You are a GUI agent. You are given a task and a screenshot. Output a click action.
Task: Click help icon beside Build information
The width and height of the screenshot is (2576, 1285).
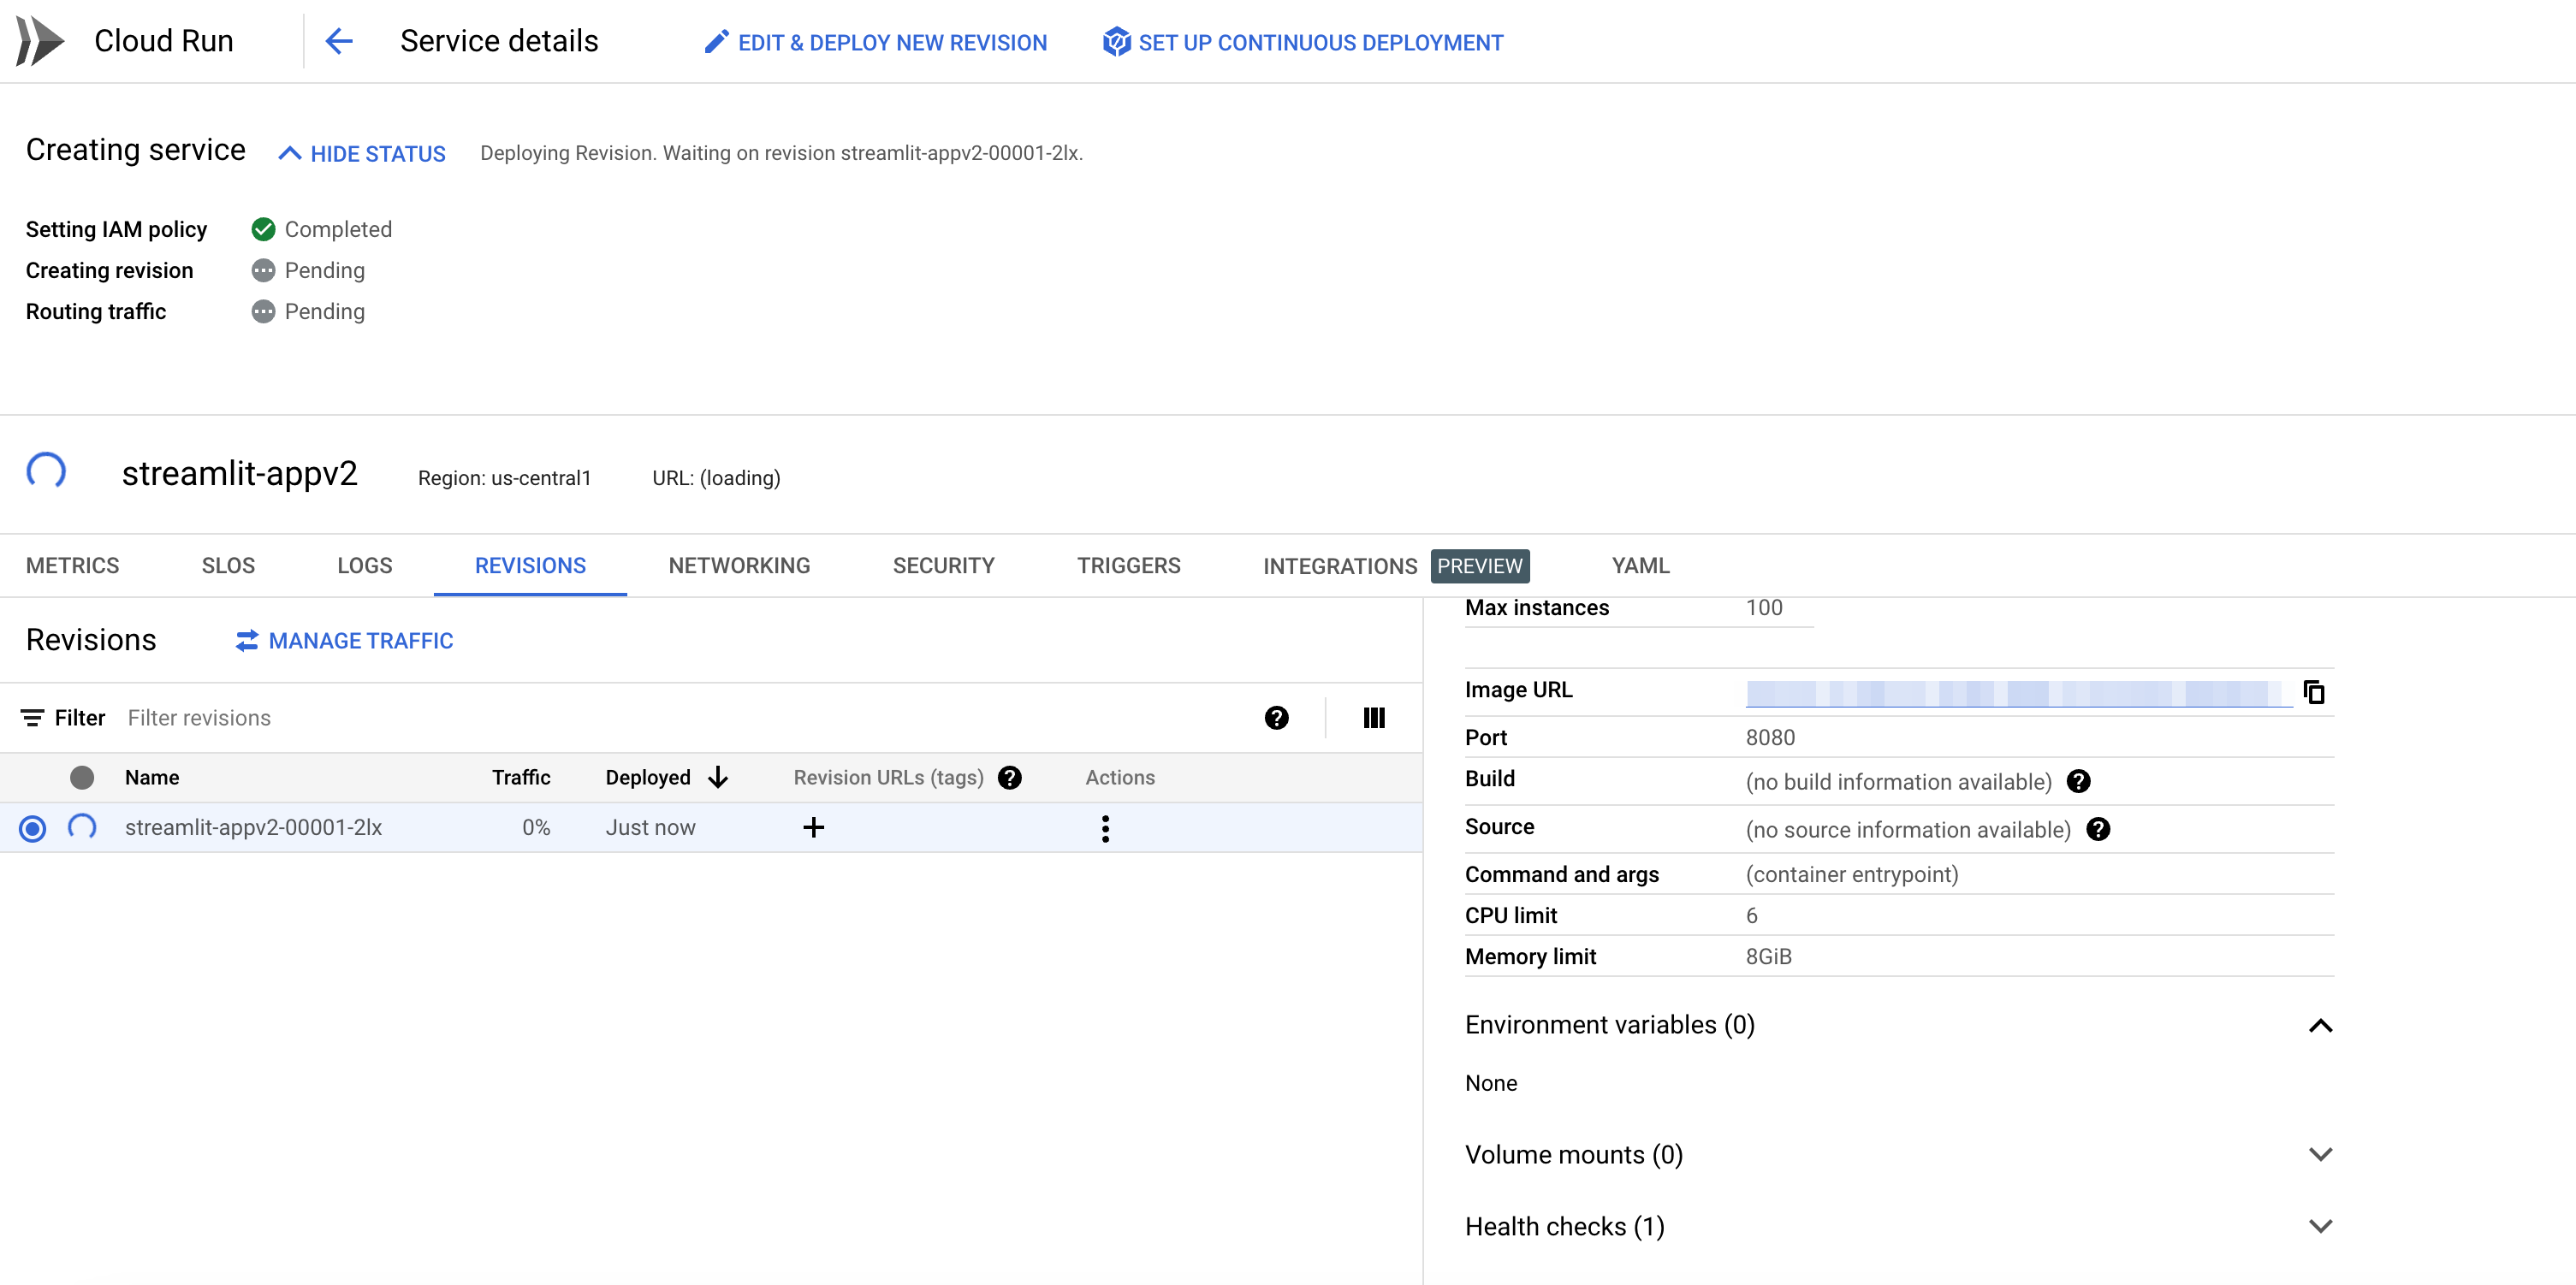coord(2078,781)
